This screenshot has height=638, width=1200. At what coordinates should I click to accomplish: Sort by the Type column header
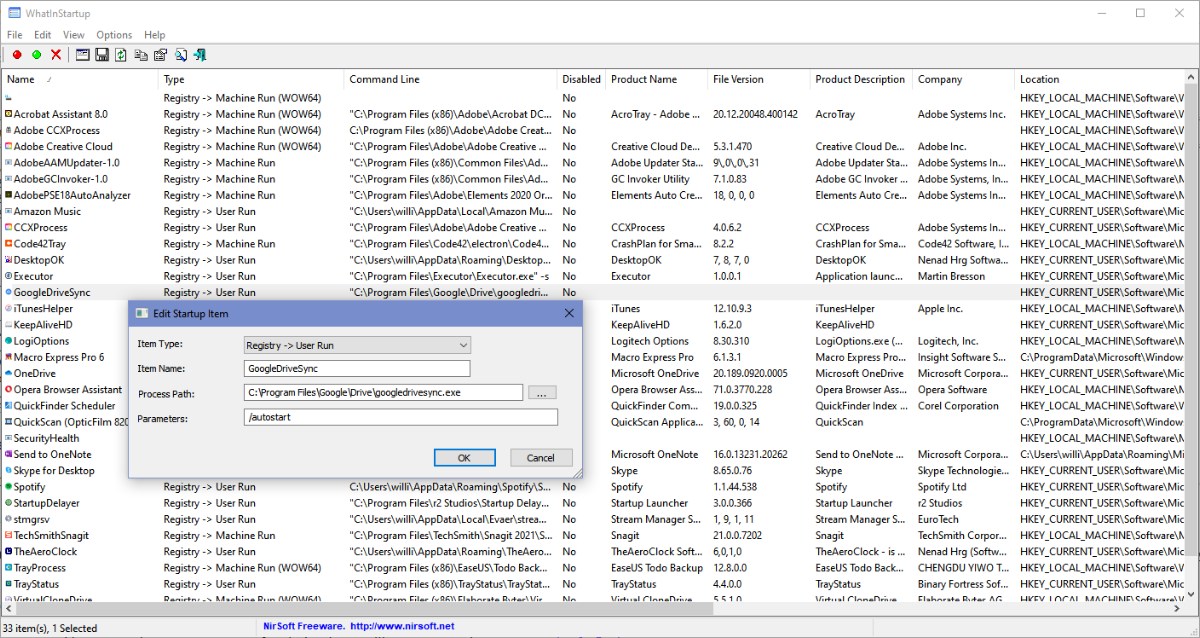[x=252, y=79]
